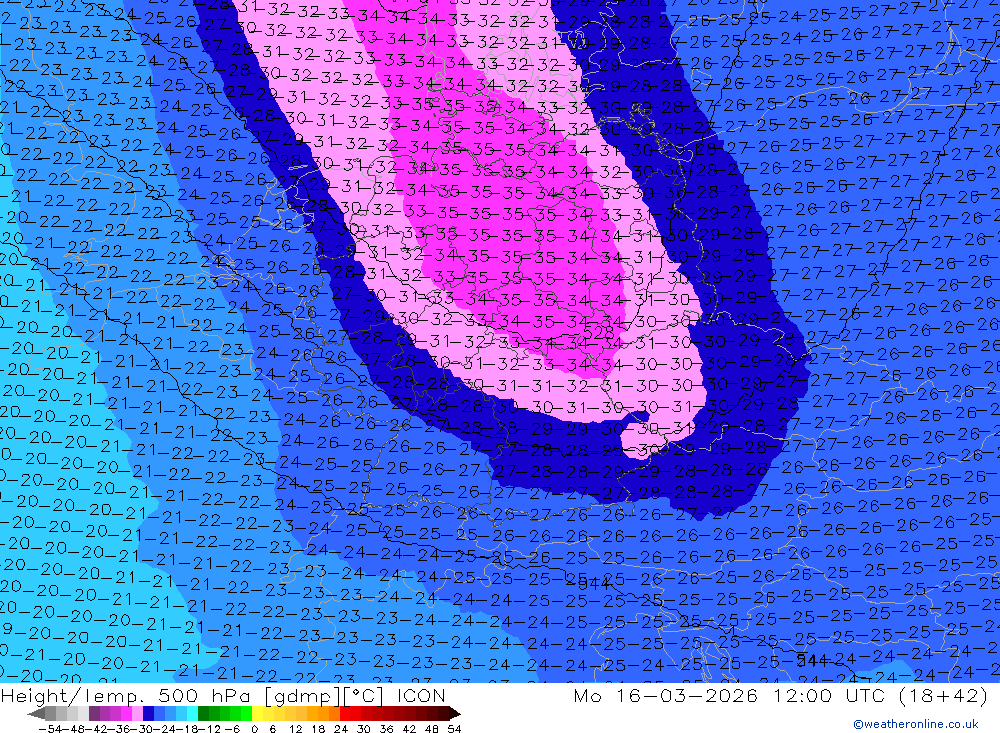The width and height of the screenshot is (1000, 733).
Task: Click the cyan legend swatch left of -12
Action: 192,713
